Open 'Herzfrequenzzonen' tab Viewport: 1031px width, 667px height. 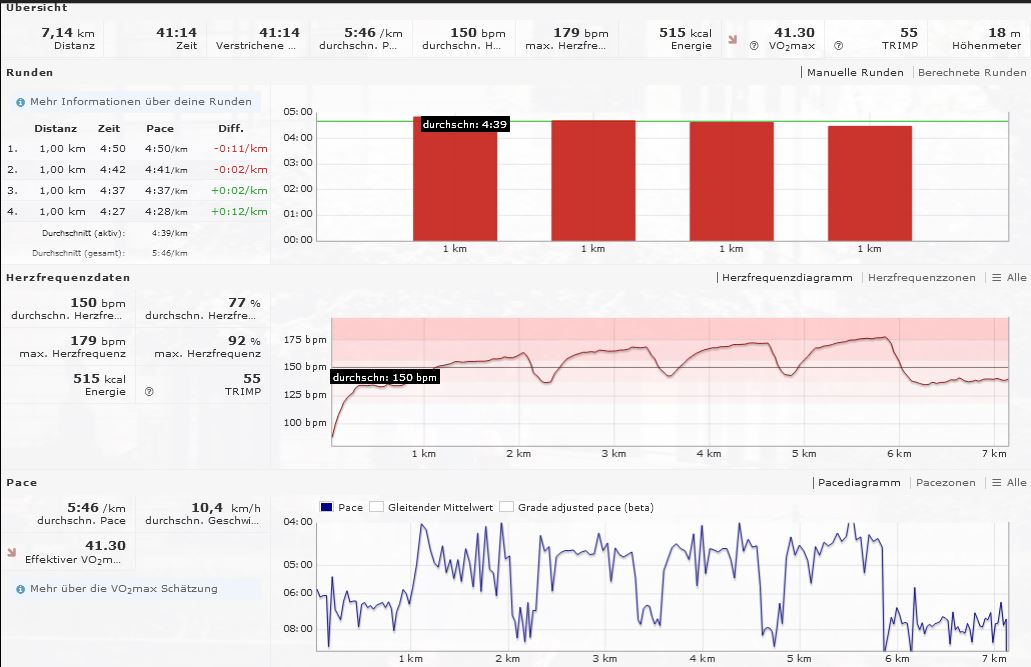point(921,278)
